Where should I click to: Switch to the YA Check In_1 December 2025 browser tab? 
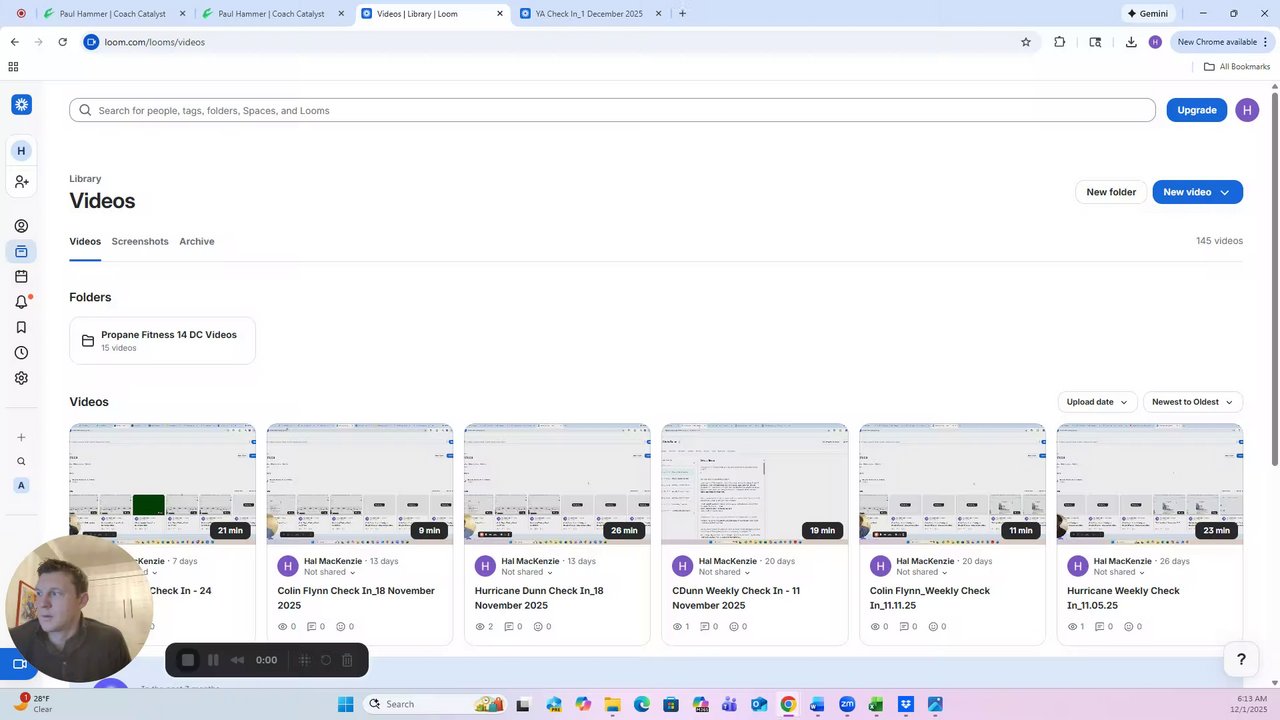tap(588, 14)
